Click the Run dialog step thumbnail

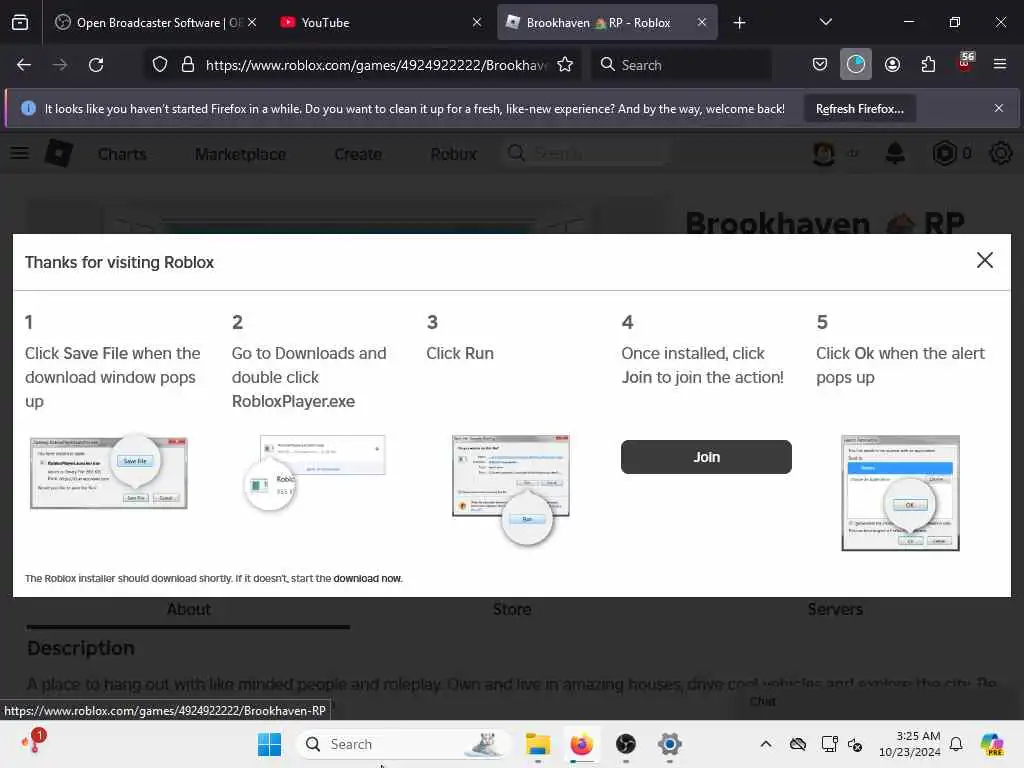511,489
